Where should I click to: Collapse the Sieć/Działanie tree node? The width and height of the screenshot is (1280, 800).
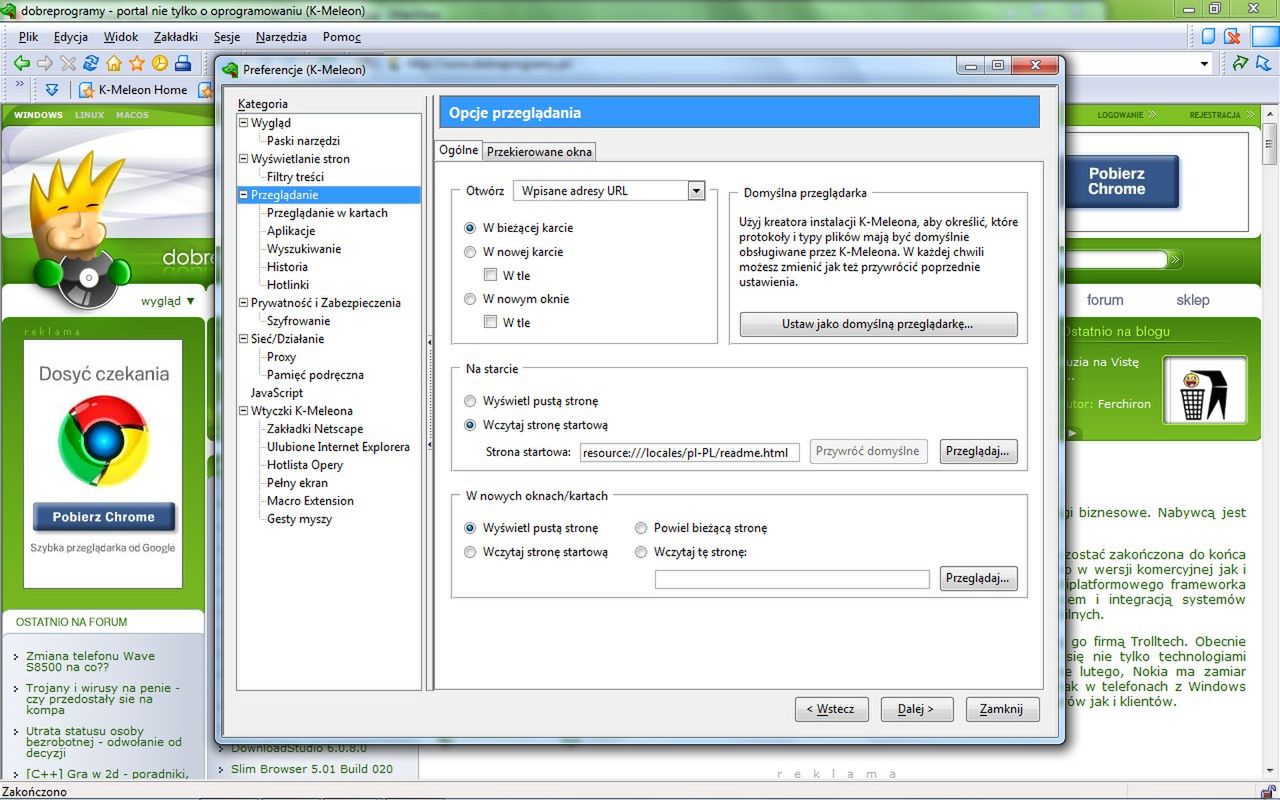(243, 339)
